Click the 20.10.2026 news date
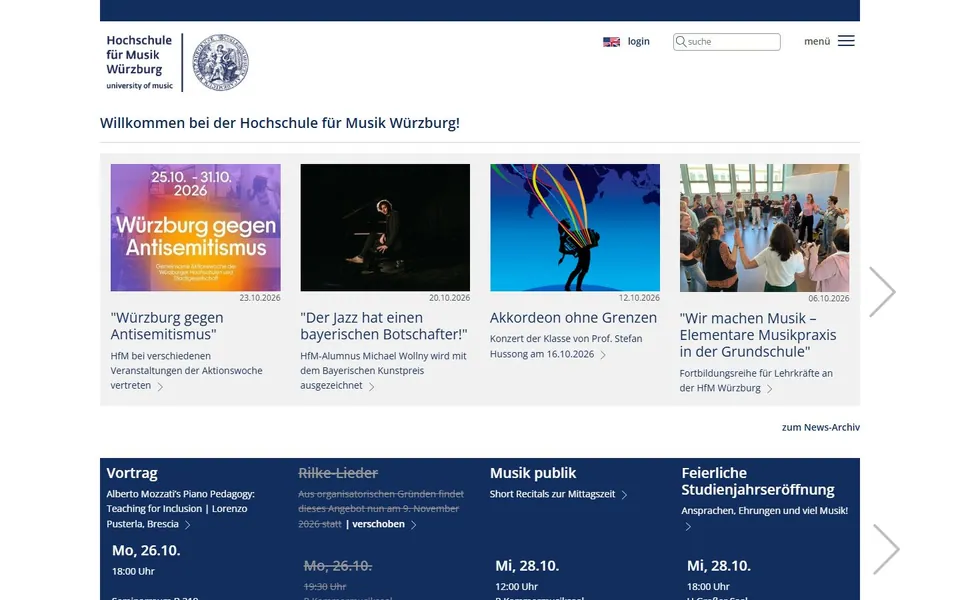 coord(449,298)
